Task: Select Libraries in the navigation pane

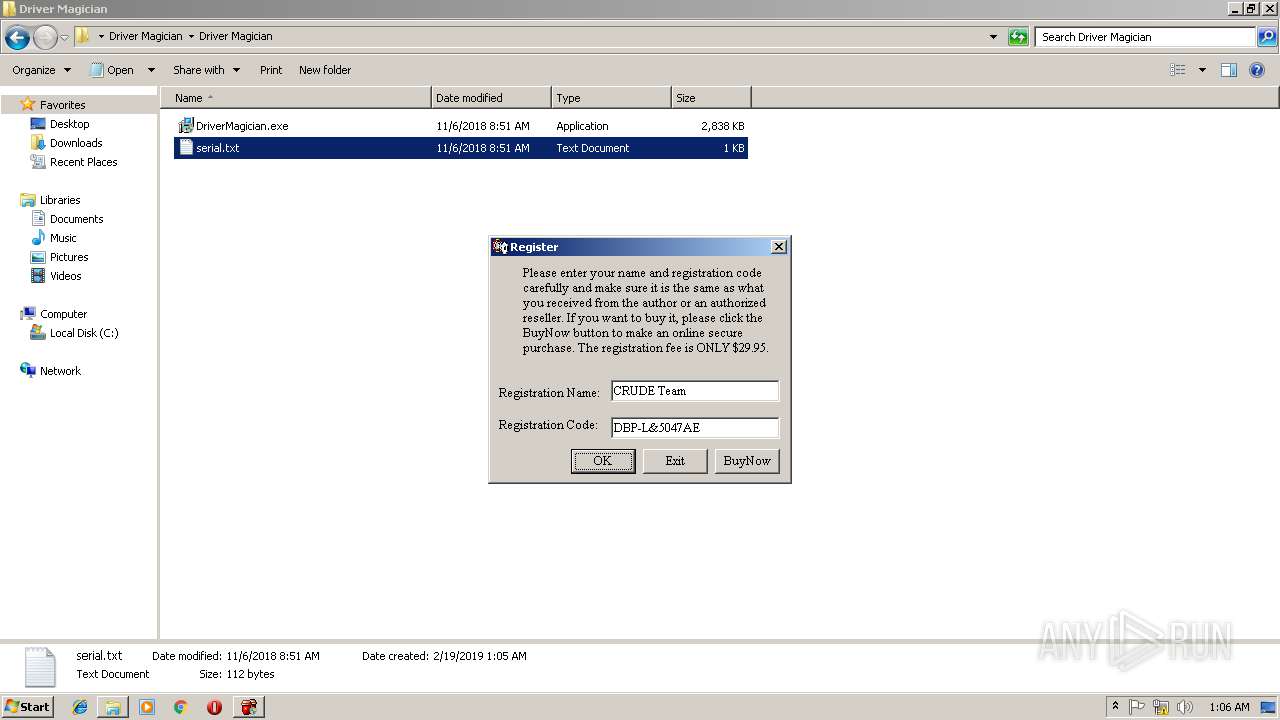Action: tap(59, 200)
